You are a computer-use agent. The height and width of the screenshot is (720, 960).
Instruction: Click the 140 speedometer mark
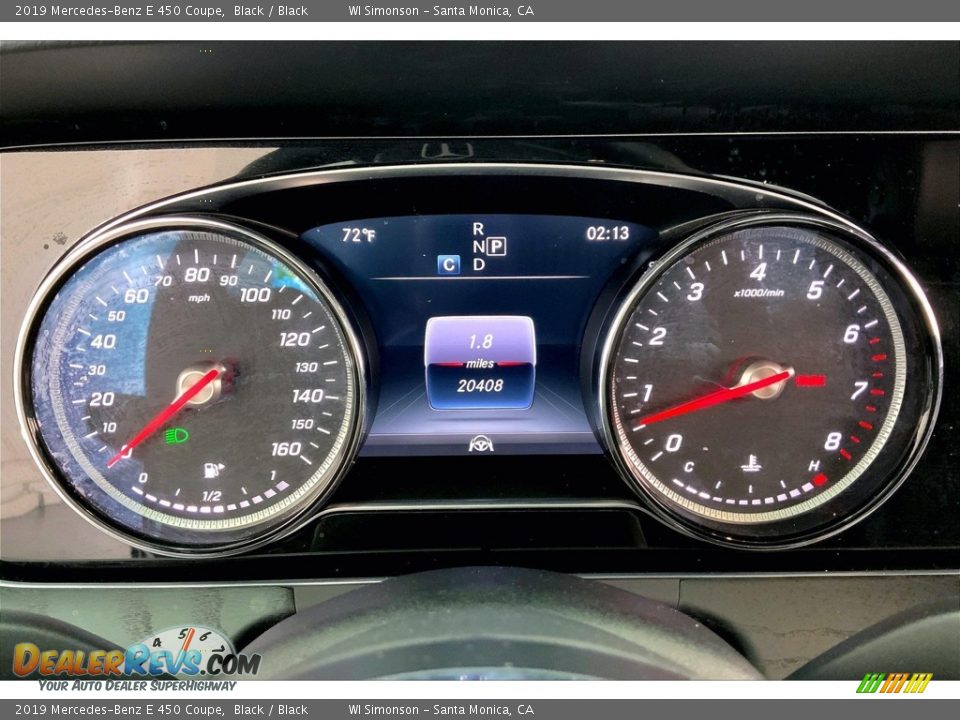307,396
